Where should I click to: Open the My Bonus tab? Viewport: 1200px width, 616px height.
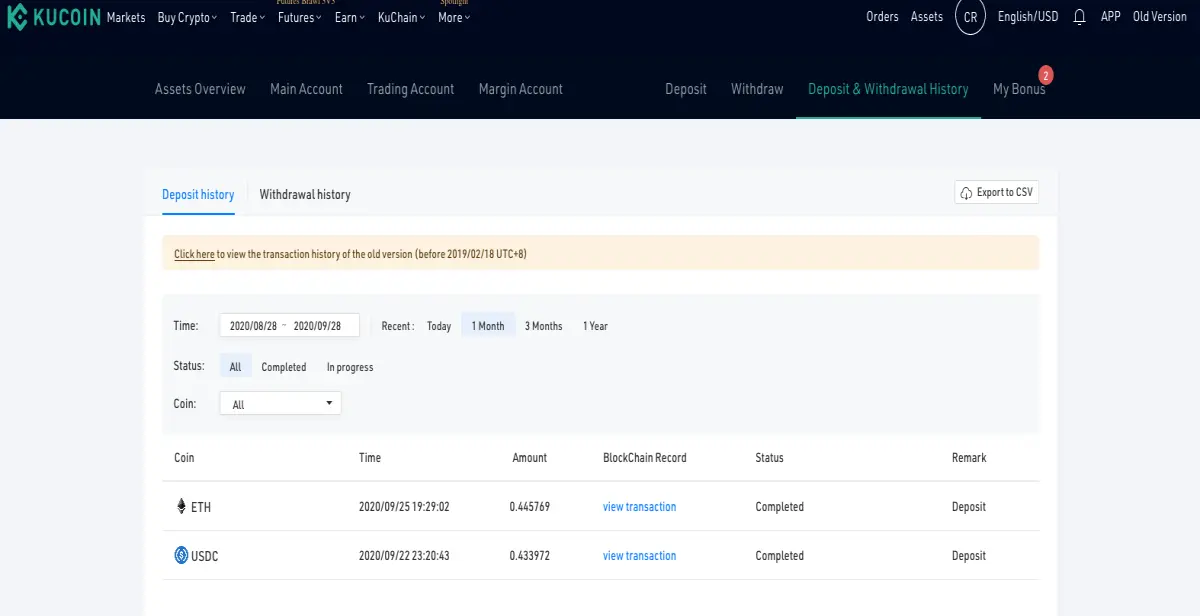pos(1019,89)
